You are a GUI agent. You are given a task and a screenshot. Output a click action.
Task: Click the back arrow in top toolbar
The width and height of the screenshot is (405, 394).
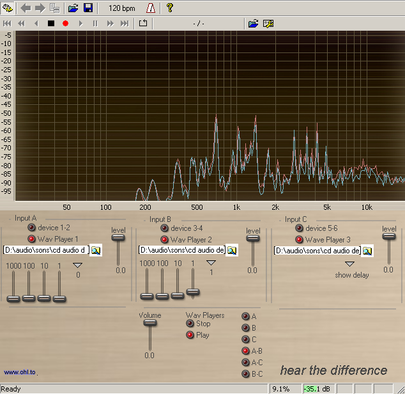coord(26,8)
